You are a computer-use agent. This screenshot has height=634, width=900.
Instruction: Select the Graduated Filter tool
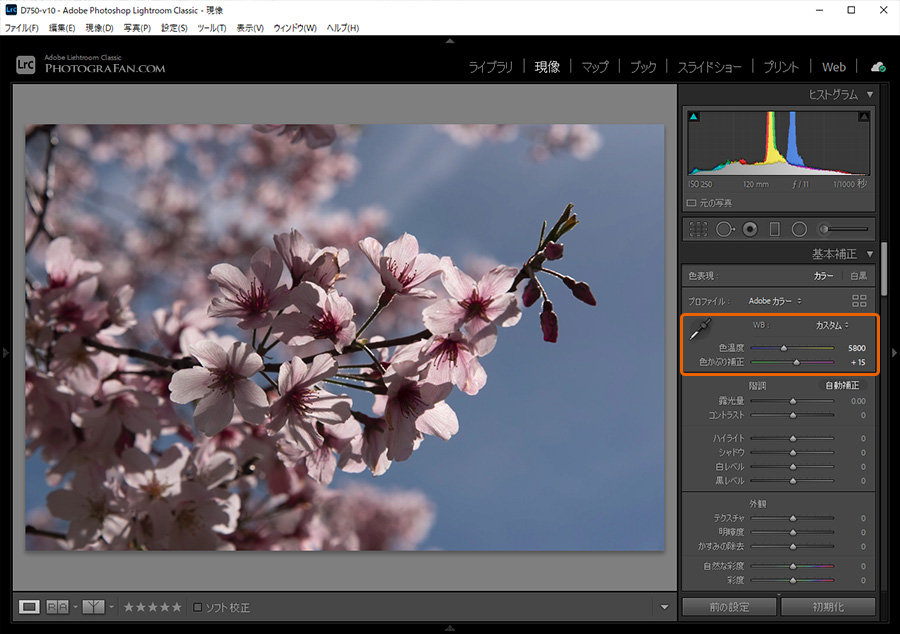point(774,229)
